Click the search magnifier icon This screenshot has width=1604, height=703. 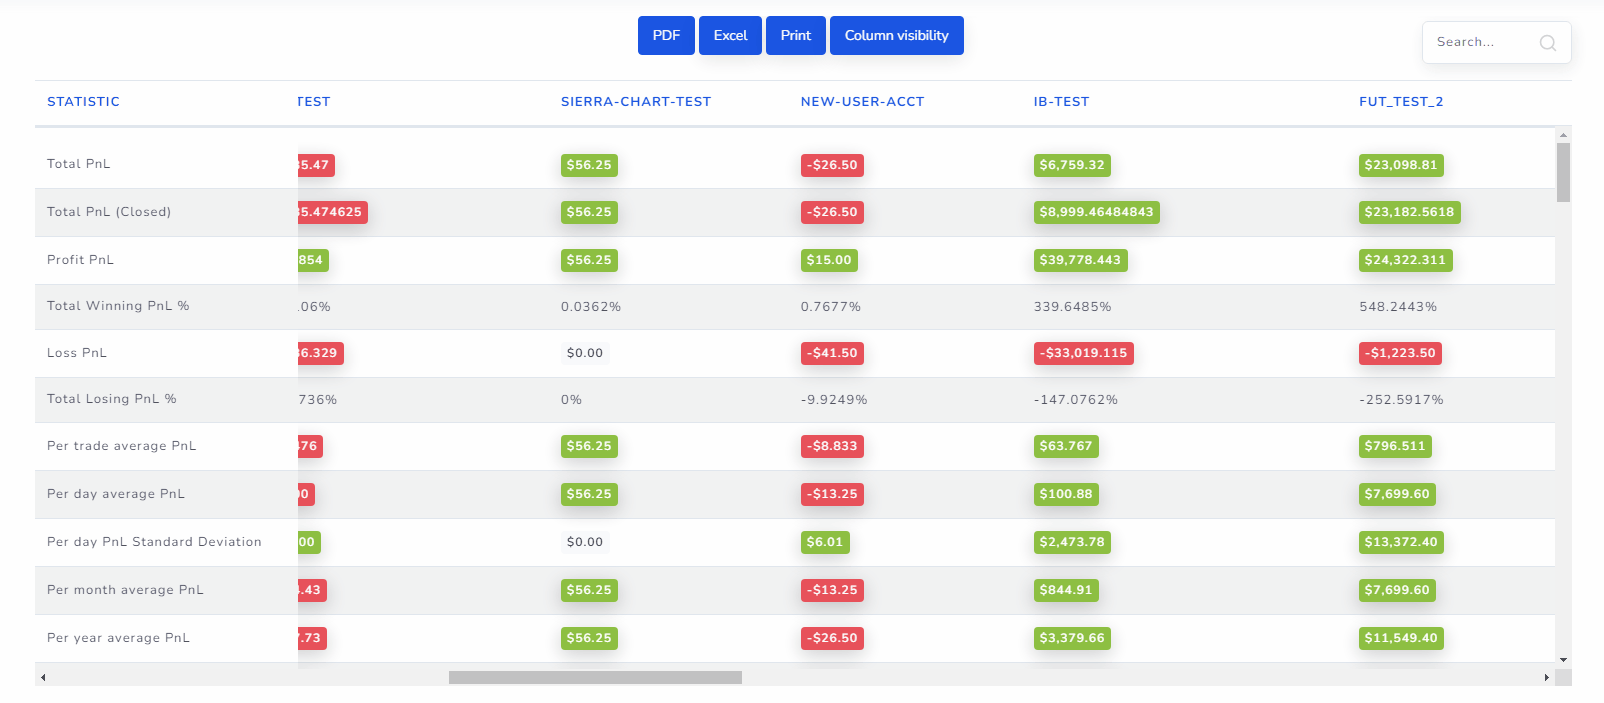tap(1547, 43)
